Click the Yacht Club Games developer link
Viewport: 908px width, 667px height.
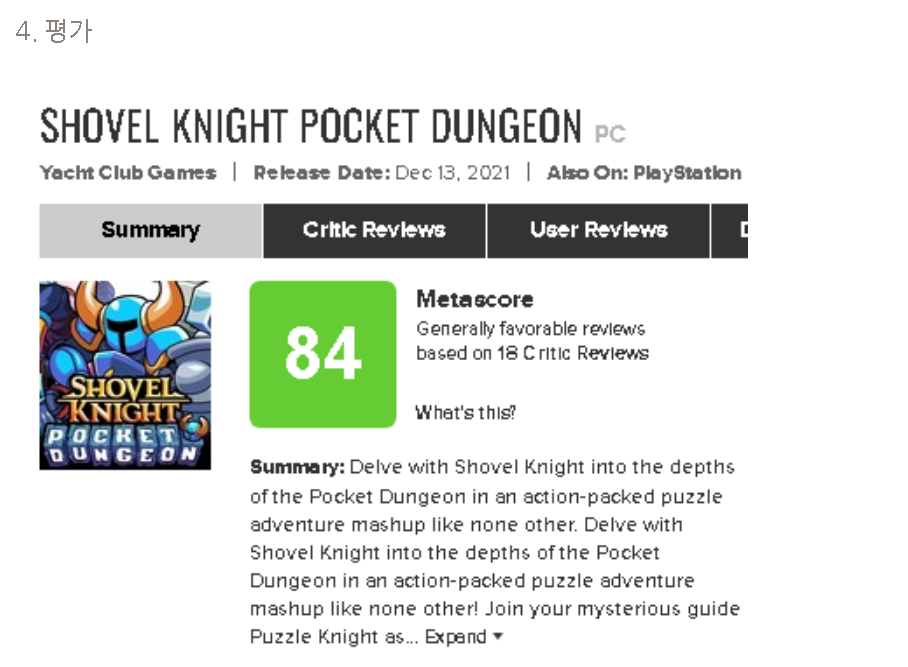click(128, 172)
